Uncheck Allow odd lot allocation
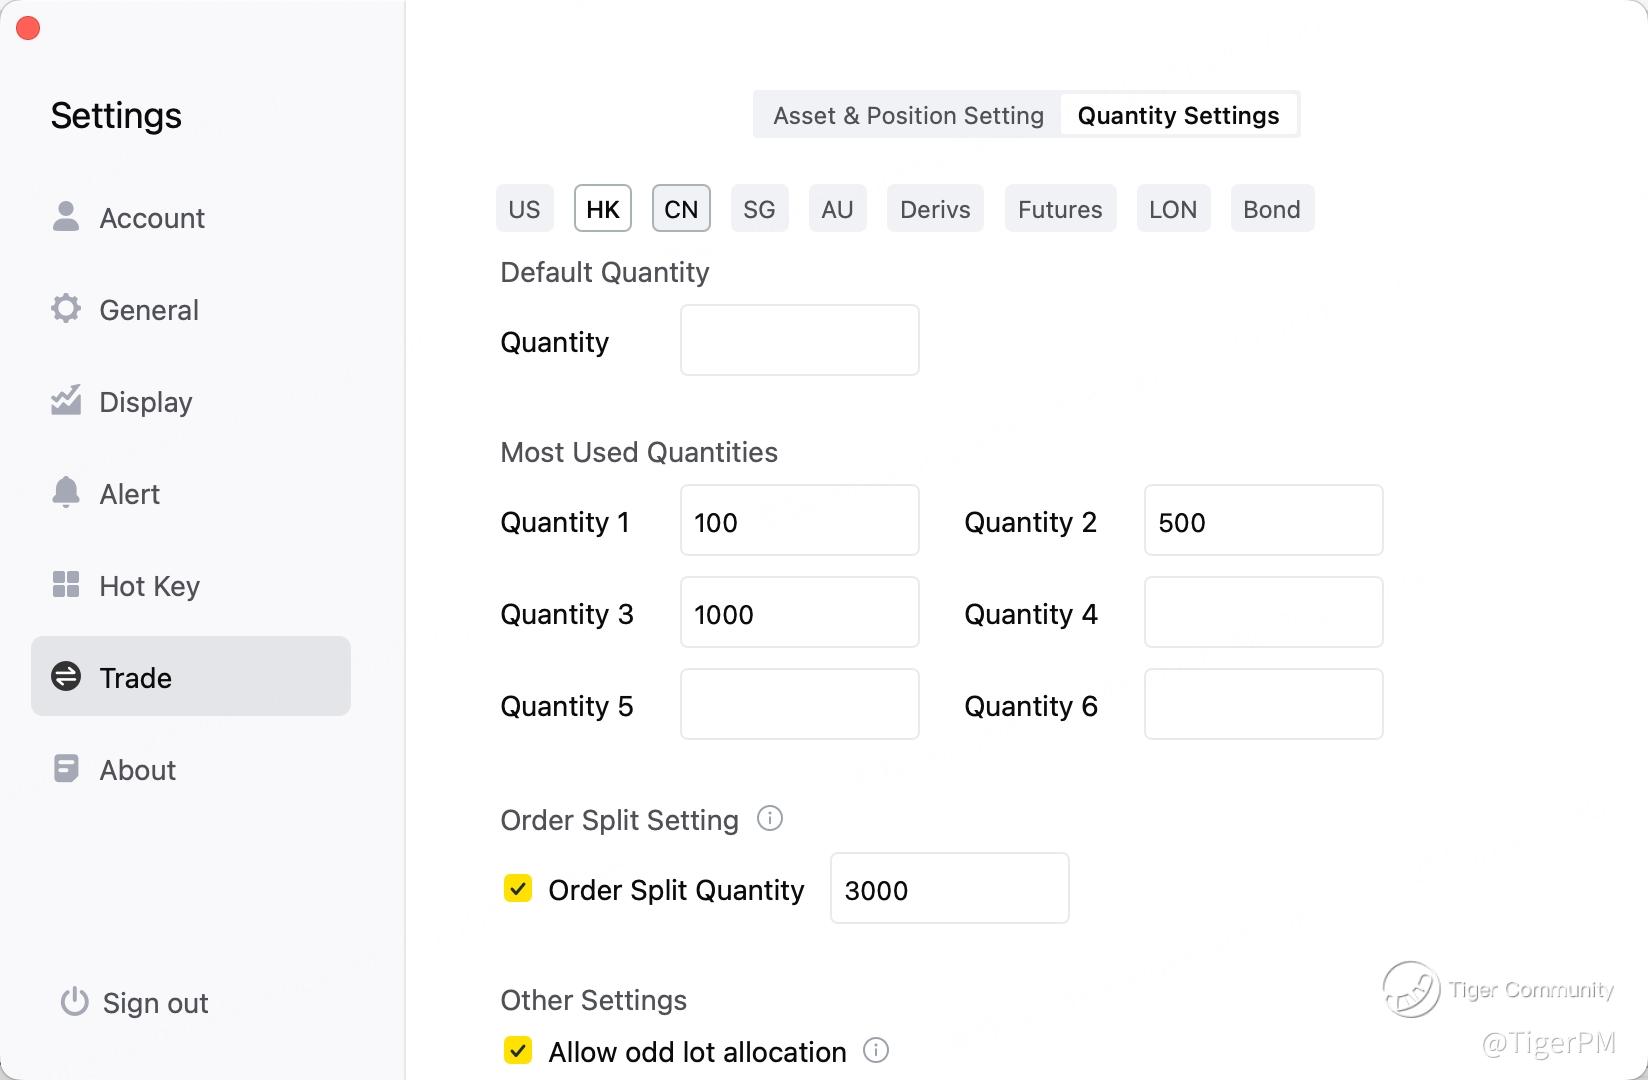 tap(518, 1051)
